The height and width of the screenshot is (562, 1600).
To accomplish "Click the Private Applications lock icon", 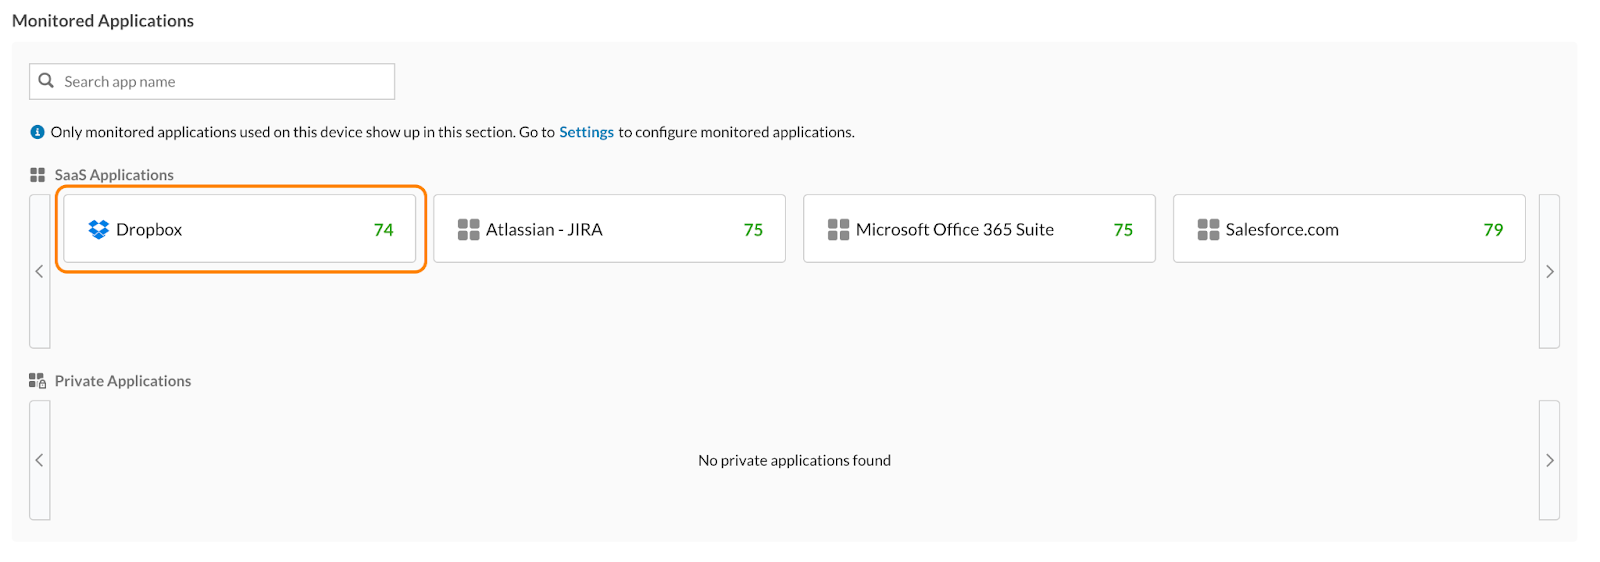I will 38,381.
